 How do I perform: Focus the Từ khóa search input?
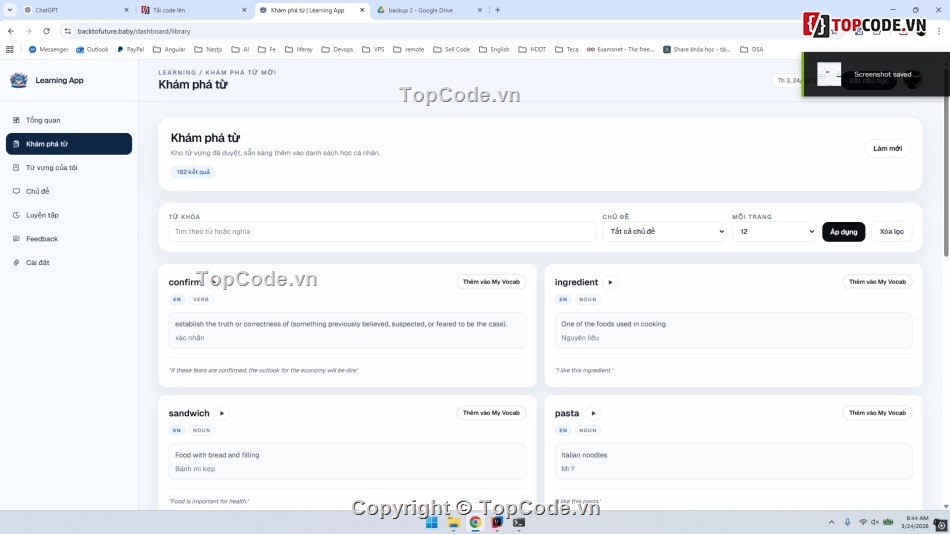(382, 232)
